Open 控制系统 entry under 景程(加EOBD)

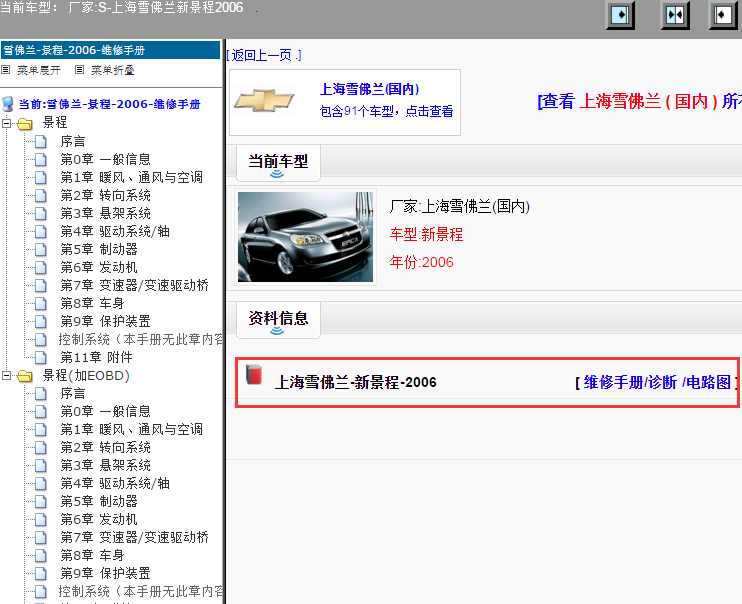coord(141,591)
